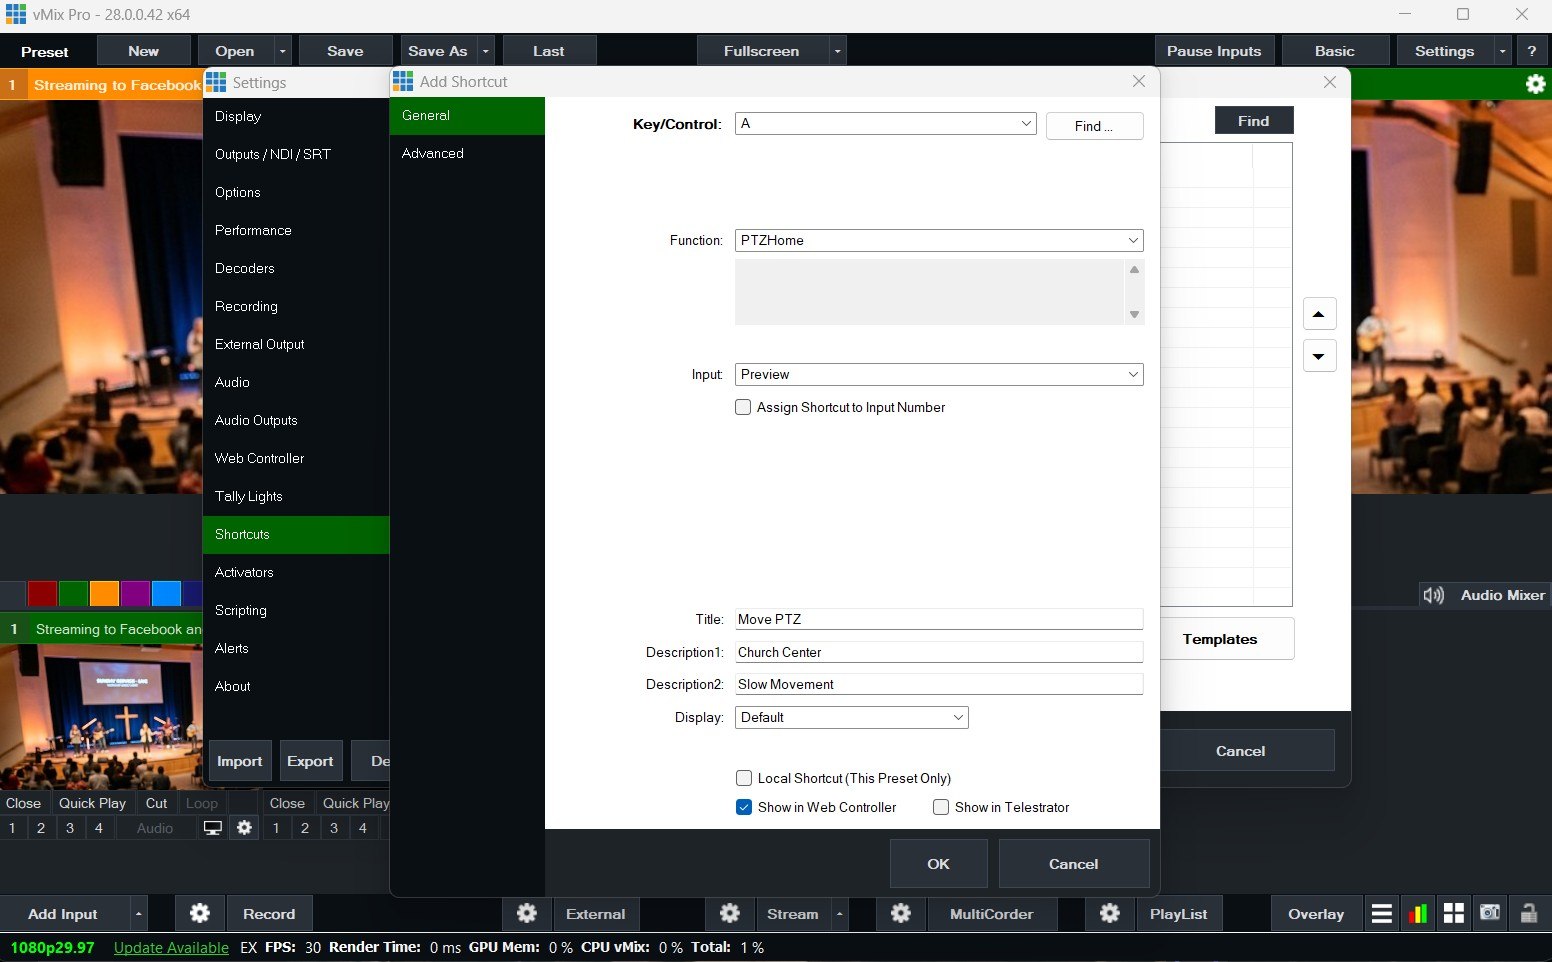Uncheck Show in Web Controller
The height and width of the screenshot is (962, 1552).
(x=744, y=807)
